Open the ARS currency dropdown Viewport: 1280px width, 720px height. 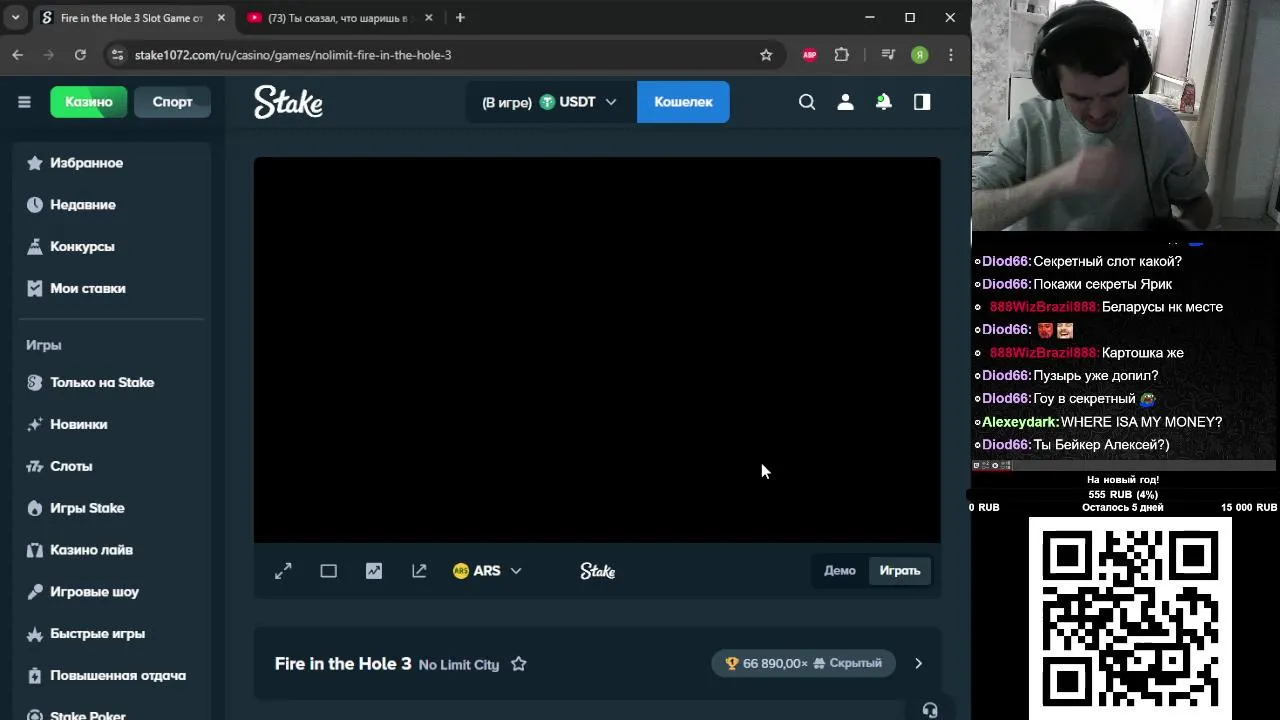[x=487, y=571]
